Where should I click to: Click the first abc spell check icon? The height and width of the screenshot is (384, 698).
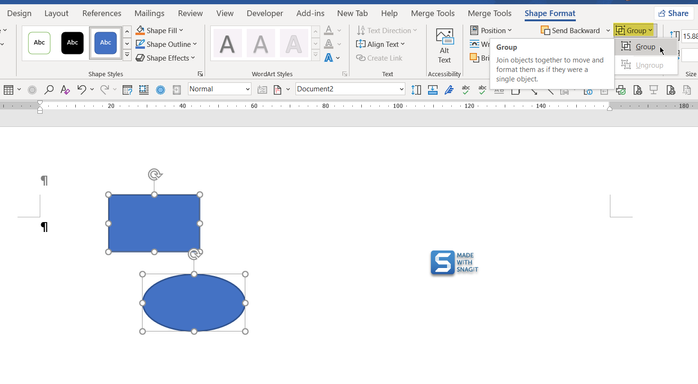click(x=466, y=90)
